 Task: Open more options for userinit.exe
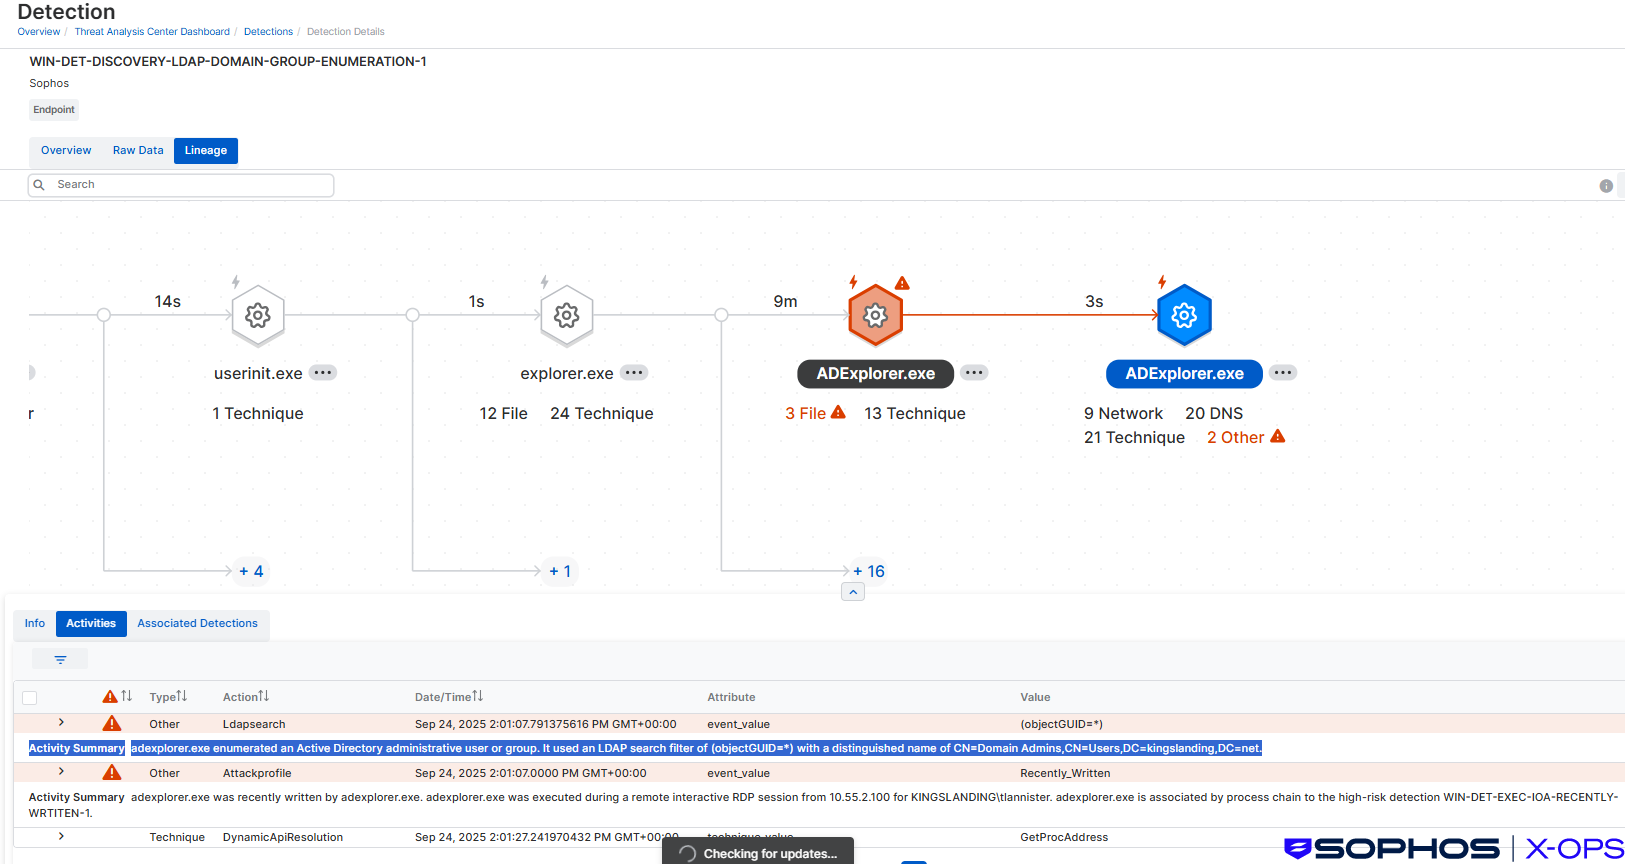[x=322, y=373]
